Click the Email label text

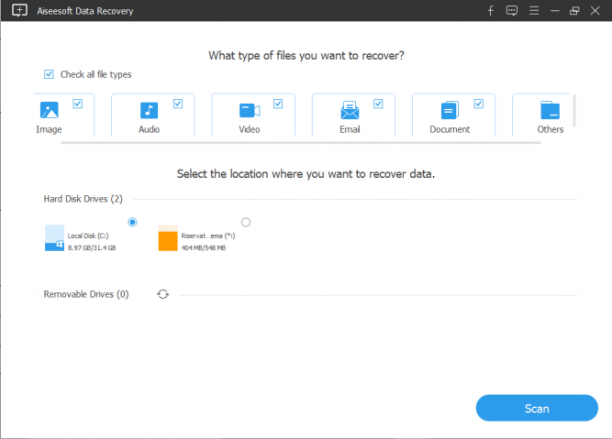click(x=350, y=129)
